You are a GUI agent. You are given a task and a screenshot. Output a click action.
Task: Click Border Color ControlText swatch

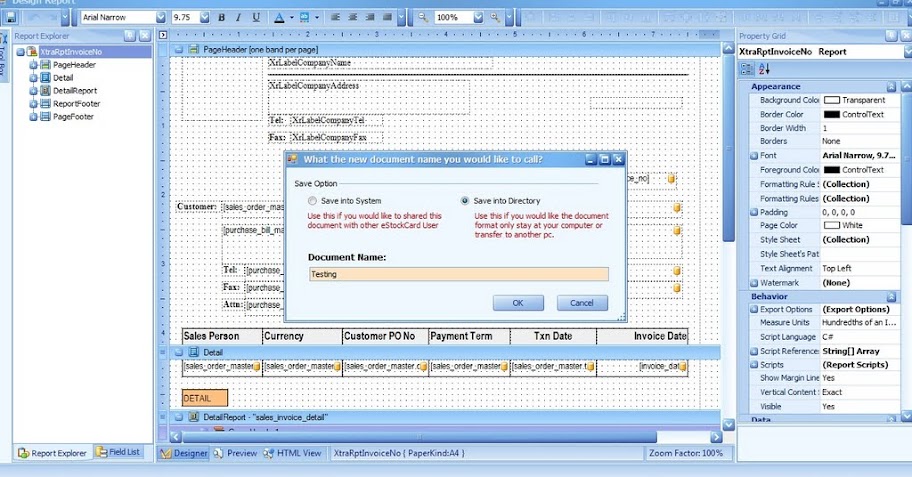pyautogui.click(x=832, y=115)
